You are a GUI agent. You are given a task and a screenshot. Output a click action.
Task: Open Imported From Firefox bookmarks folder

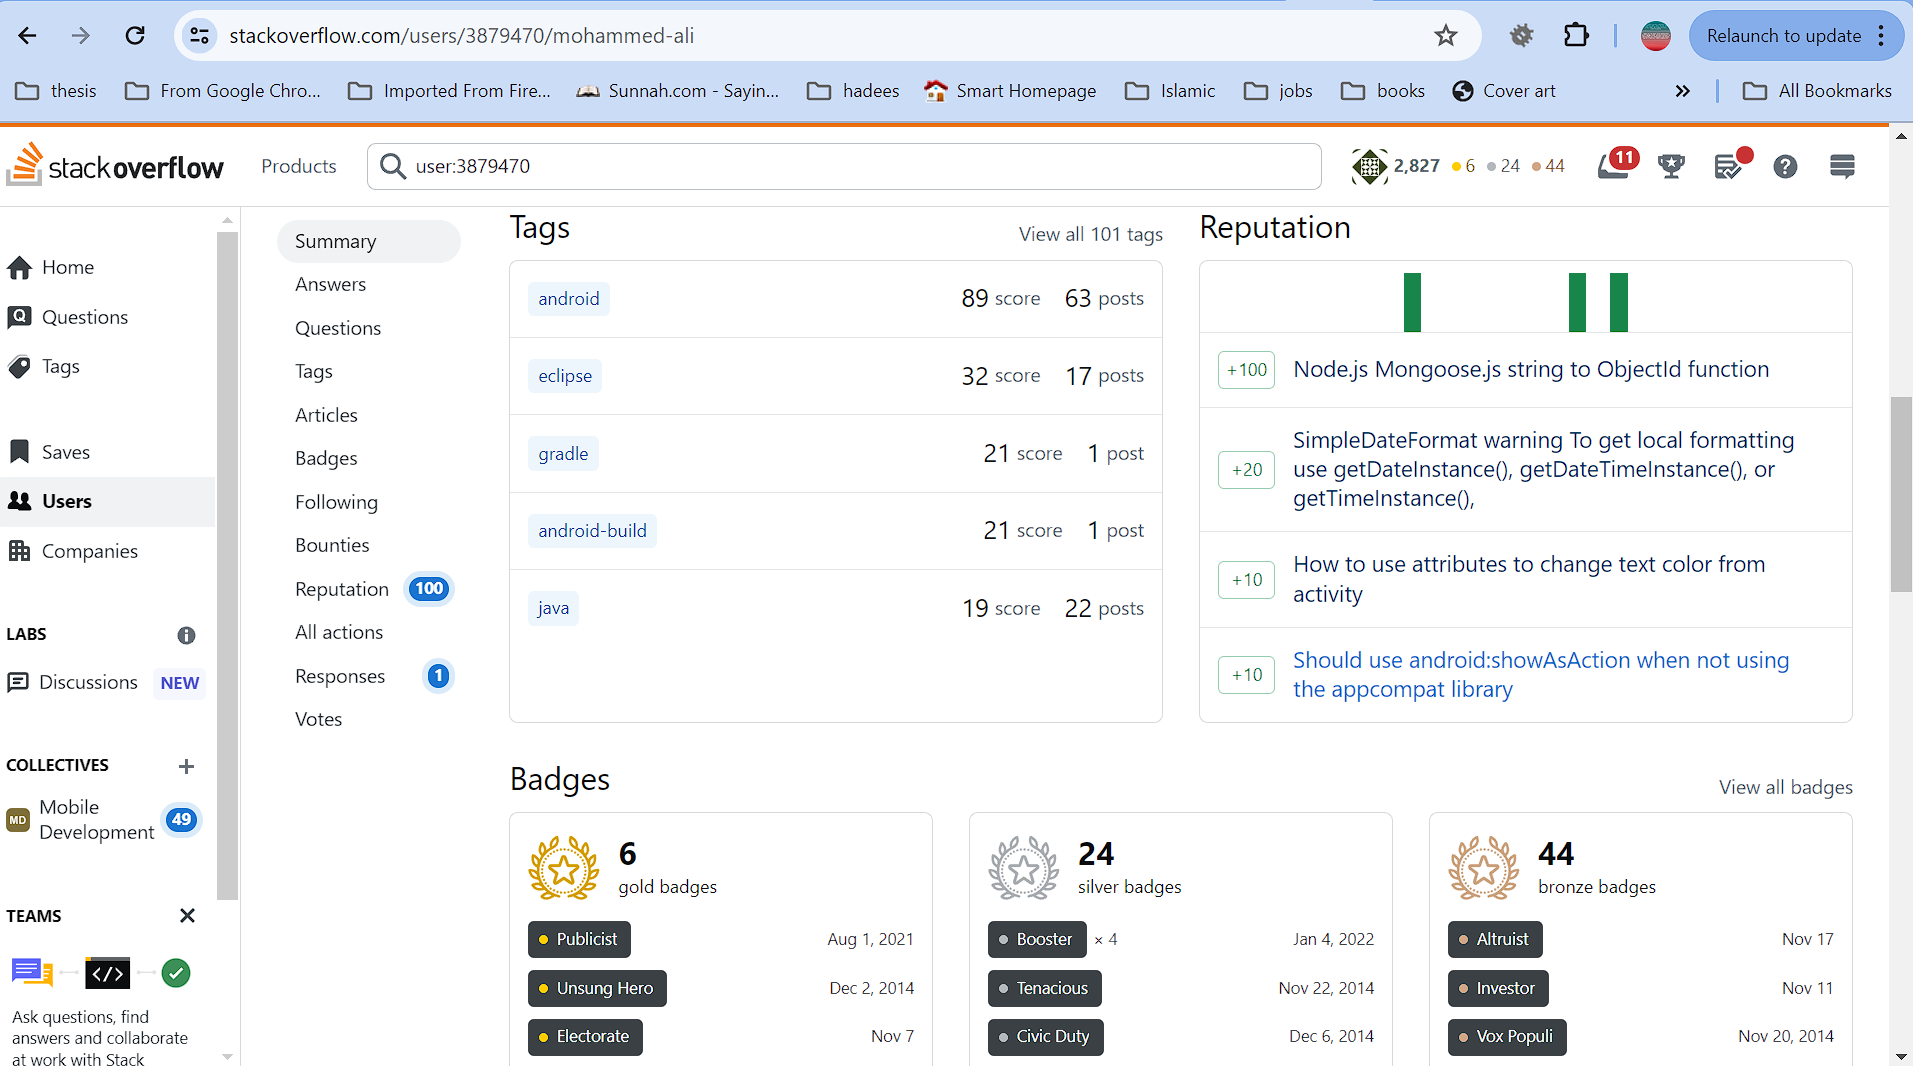click(x=449, y=91)
